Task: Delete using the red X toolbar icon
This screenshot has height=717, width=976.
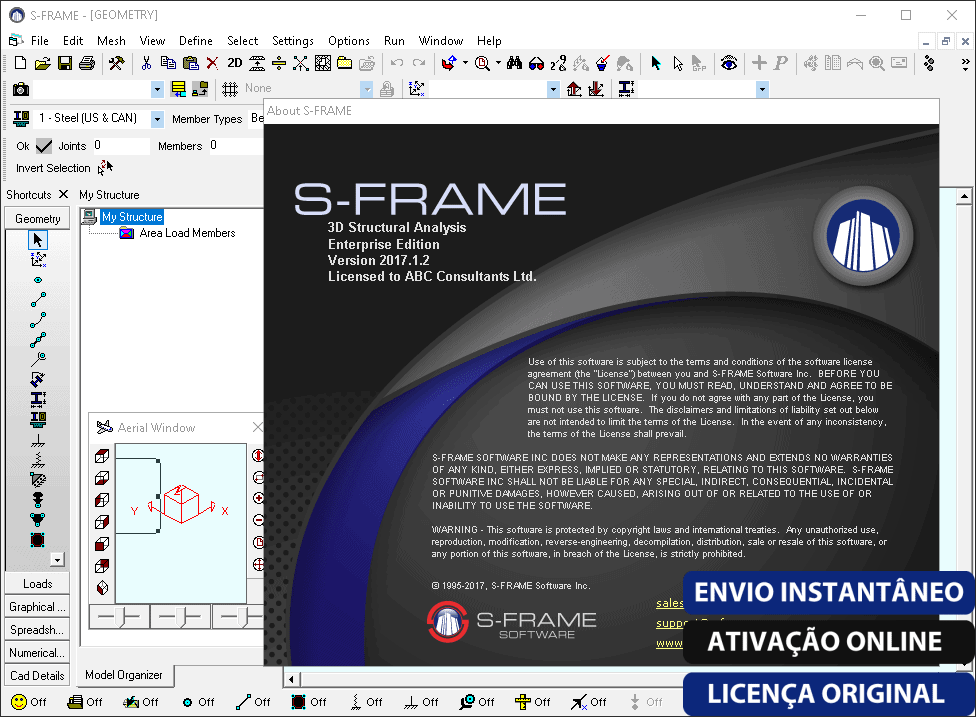Action: [212, 63]
